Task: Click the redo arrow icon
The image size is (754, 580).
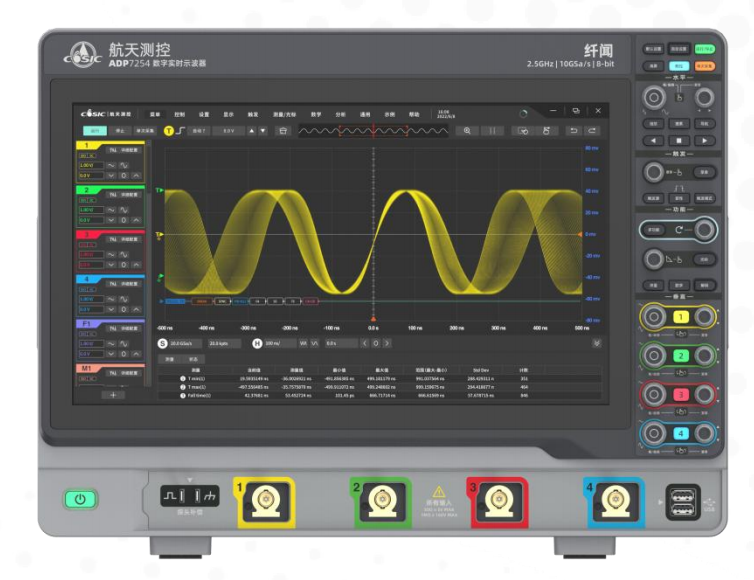Action: point(593,131)
